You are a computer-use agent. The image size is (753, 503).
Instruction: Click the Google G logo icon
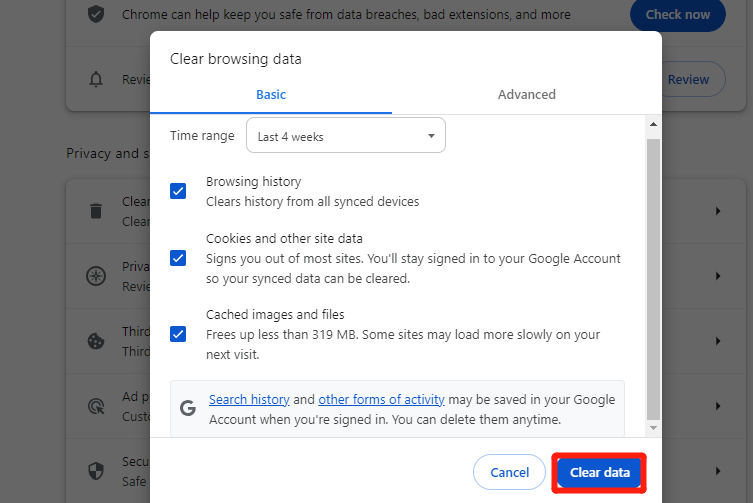pos(188,408)
